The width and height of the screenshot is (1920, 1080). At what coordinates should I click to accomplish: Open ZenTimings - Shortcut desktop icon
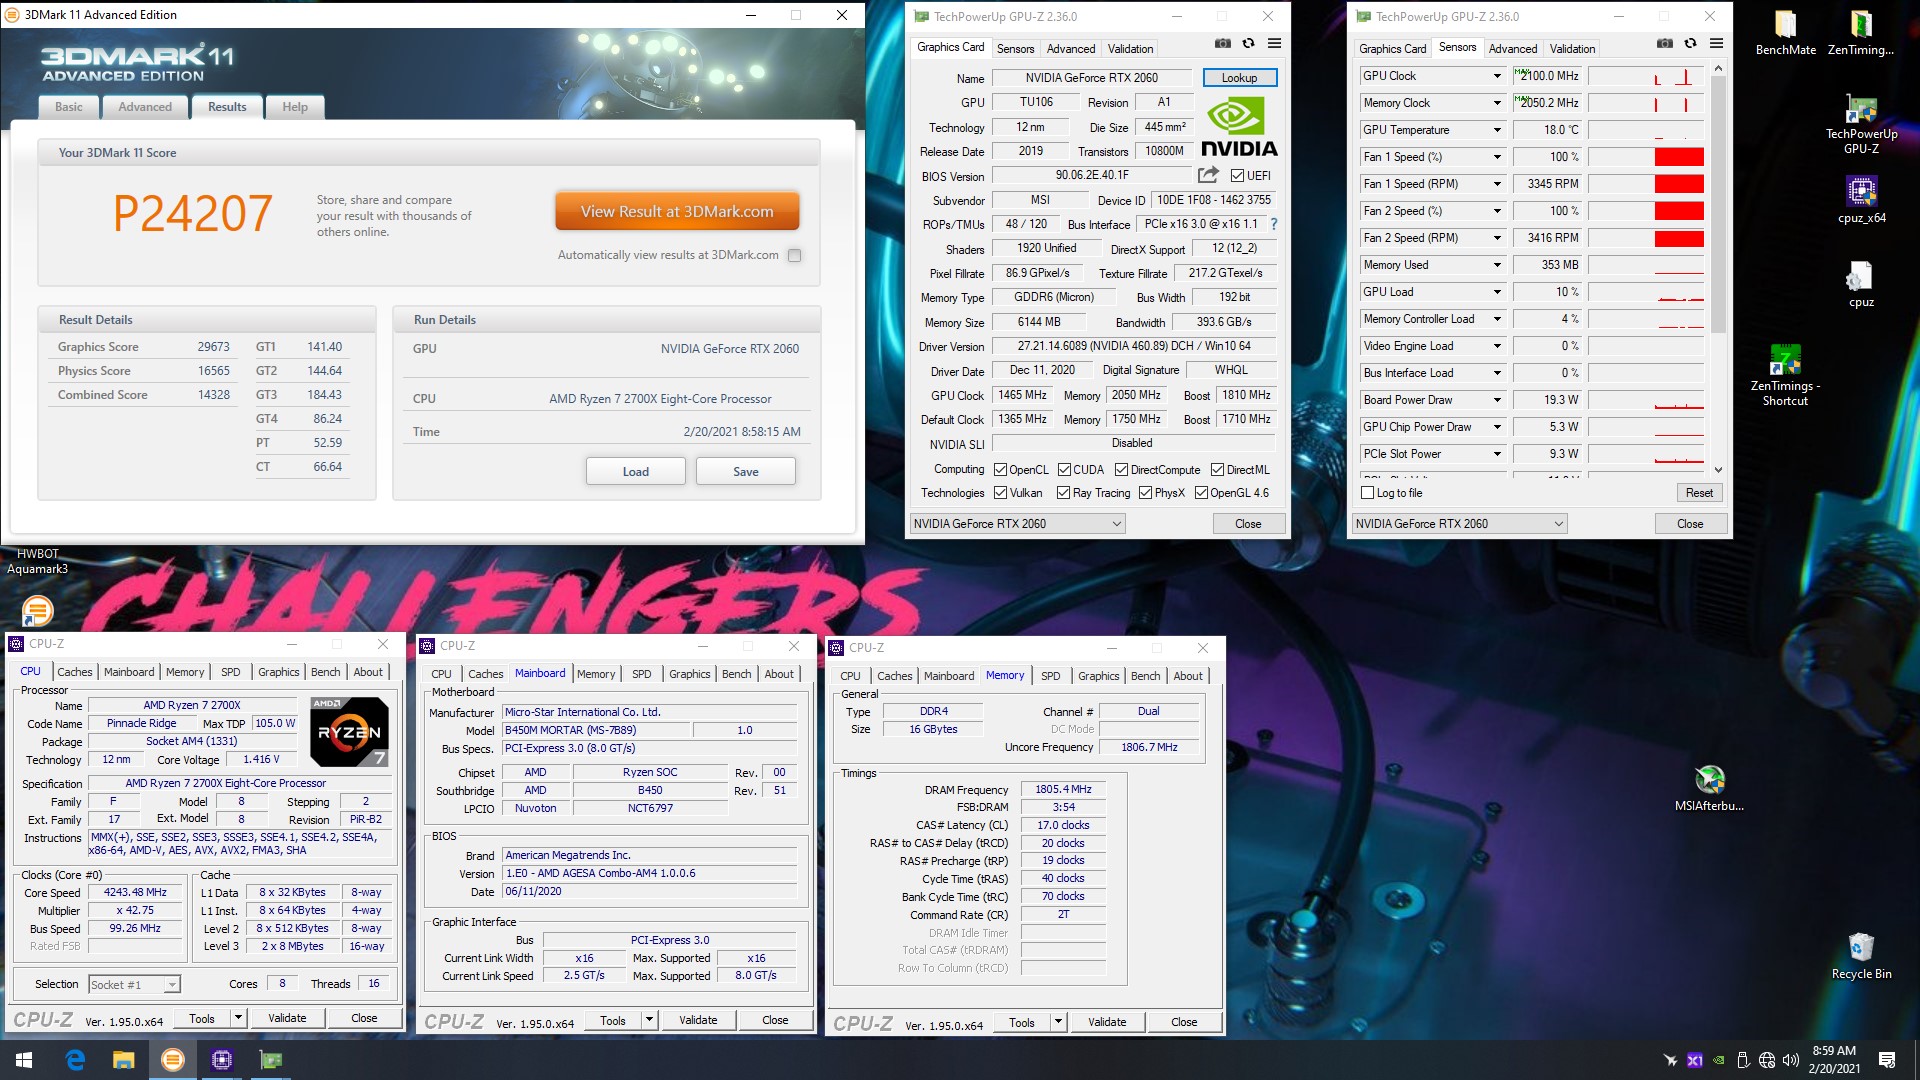(1785, 375)
